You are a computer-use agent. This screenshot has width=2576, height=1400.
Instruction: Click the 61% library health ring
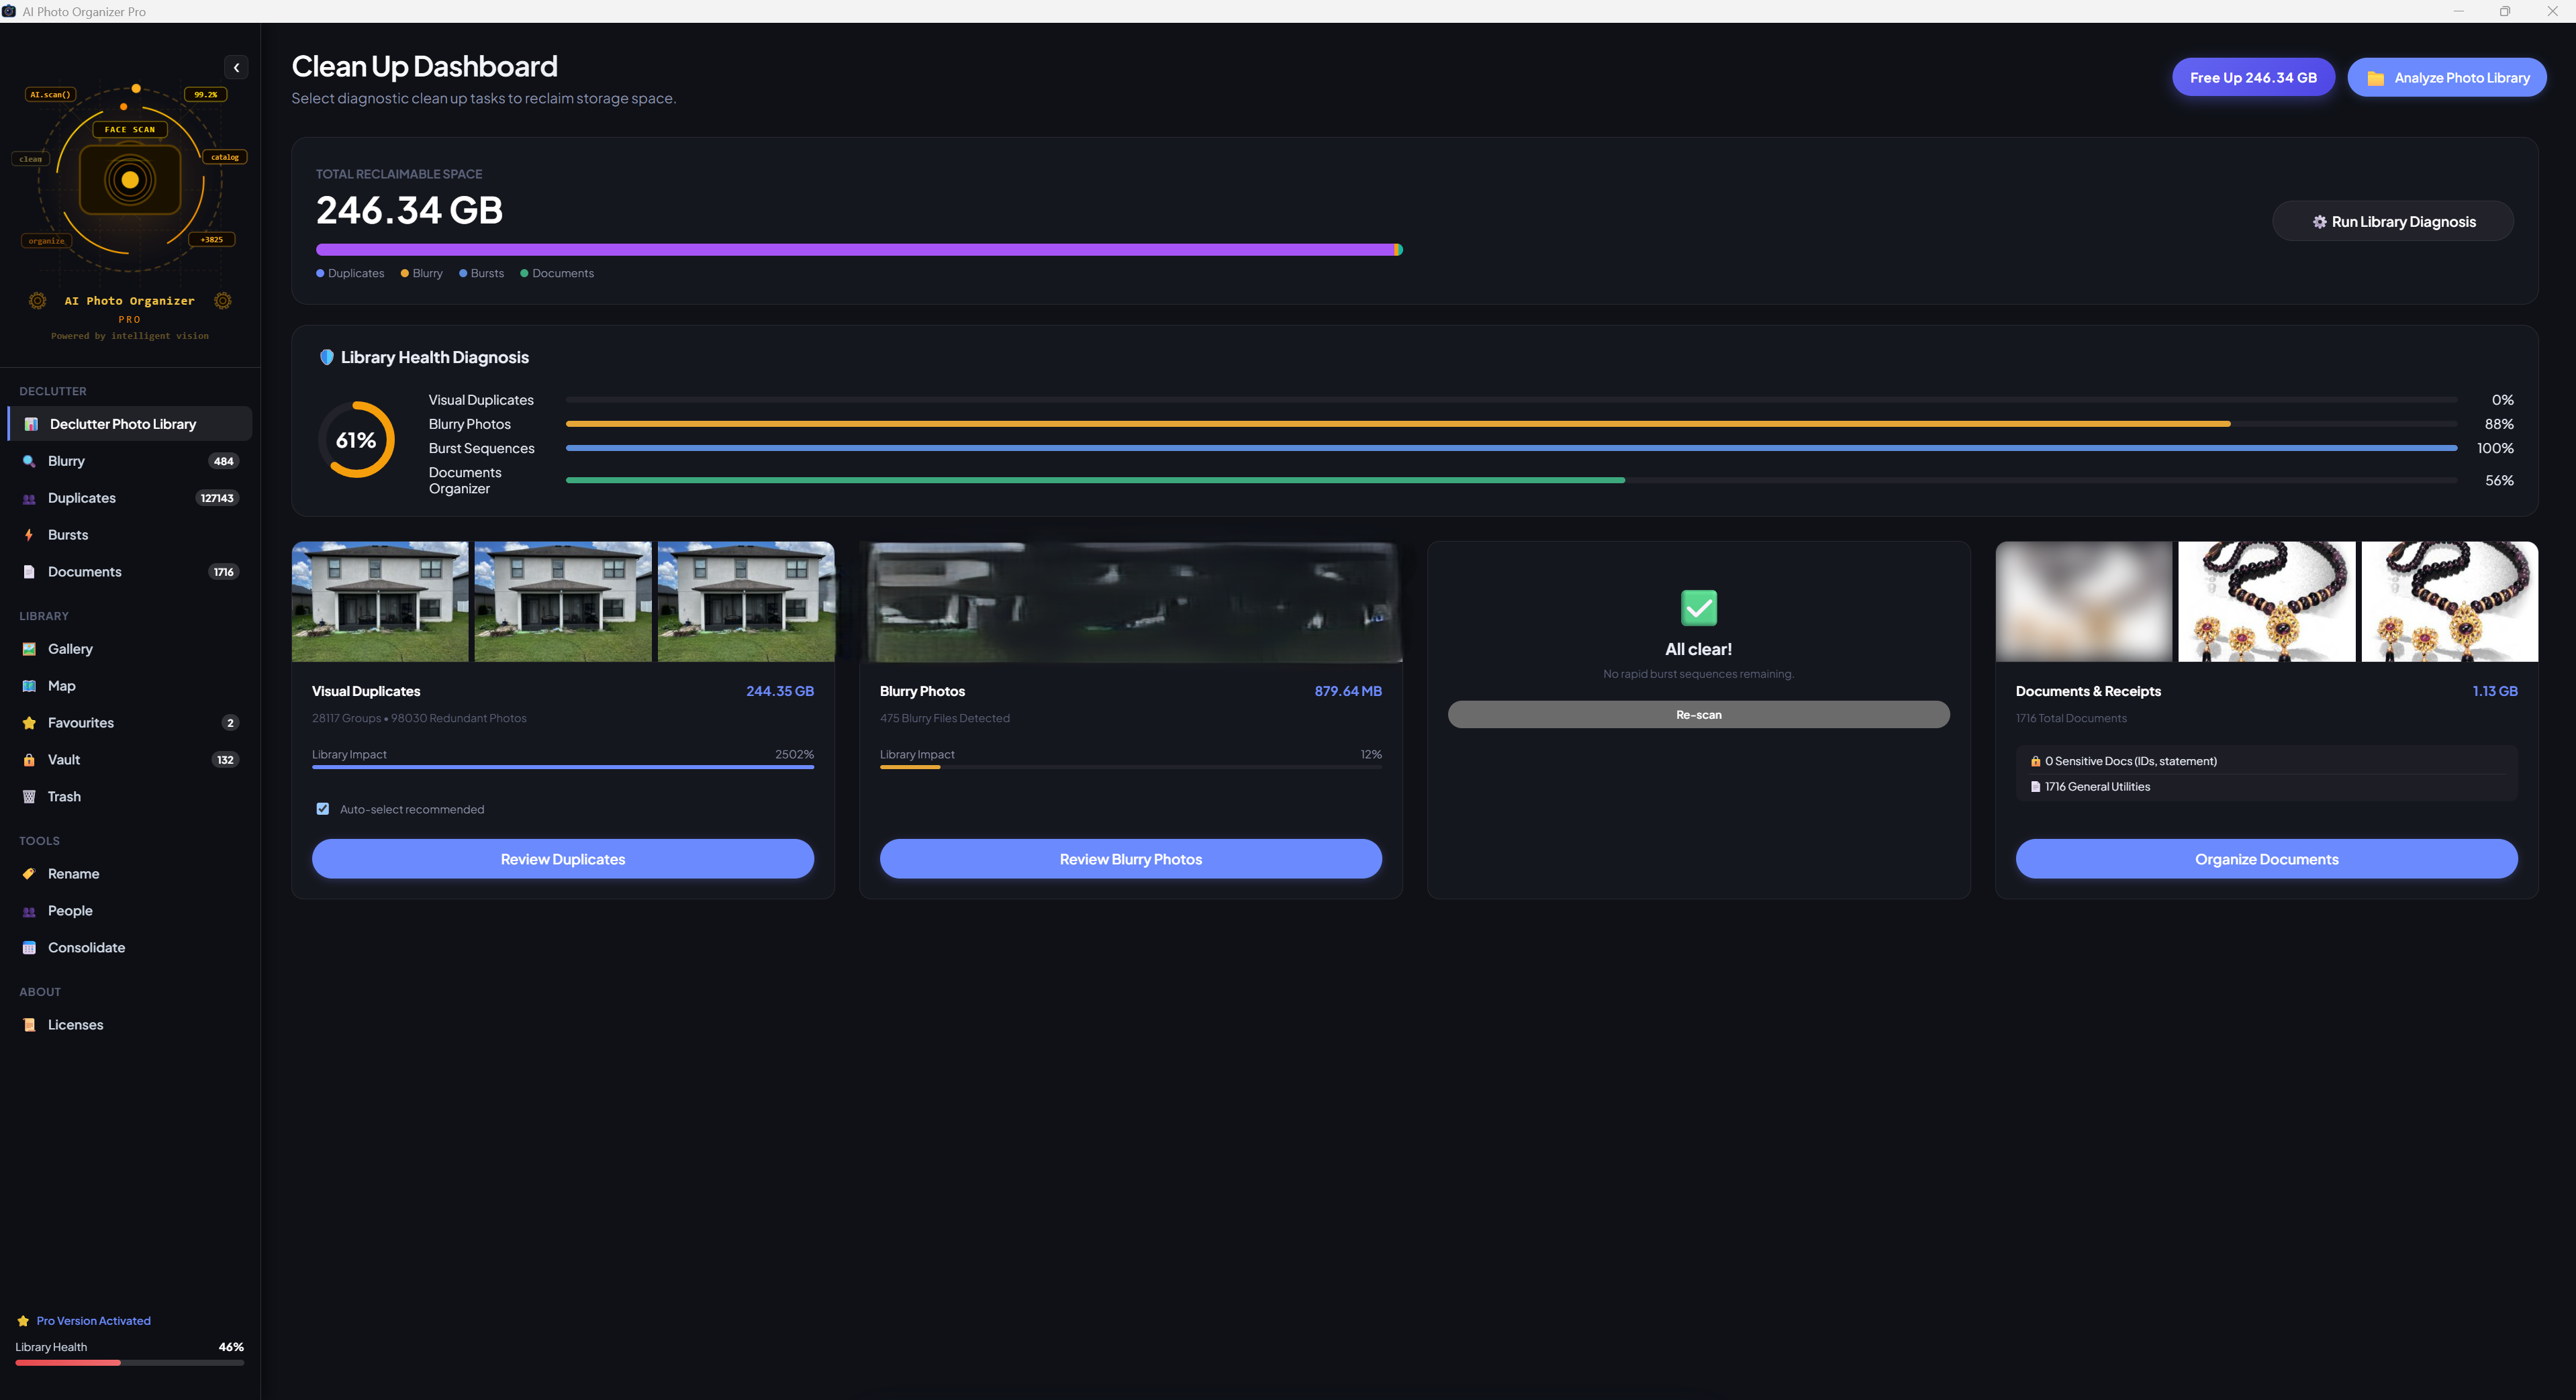tap(356, 440)
